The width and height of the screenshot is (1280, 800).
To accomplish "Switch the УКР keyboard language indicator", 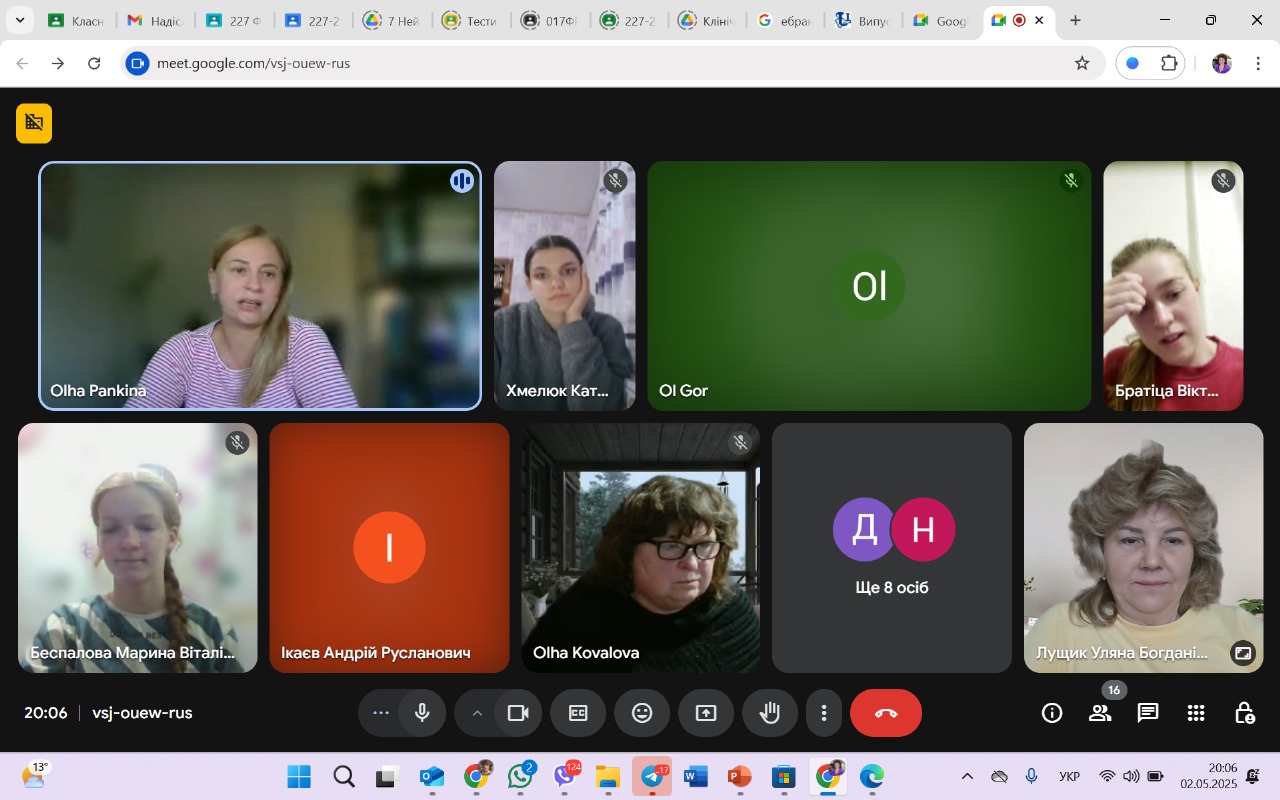I will point(1069,776).
